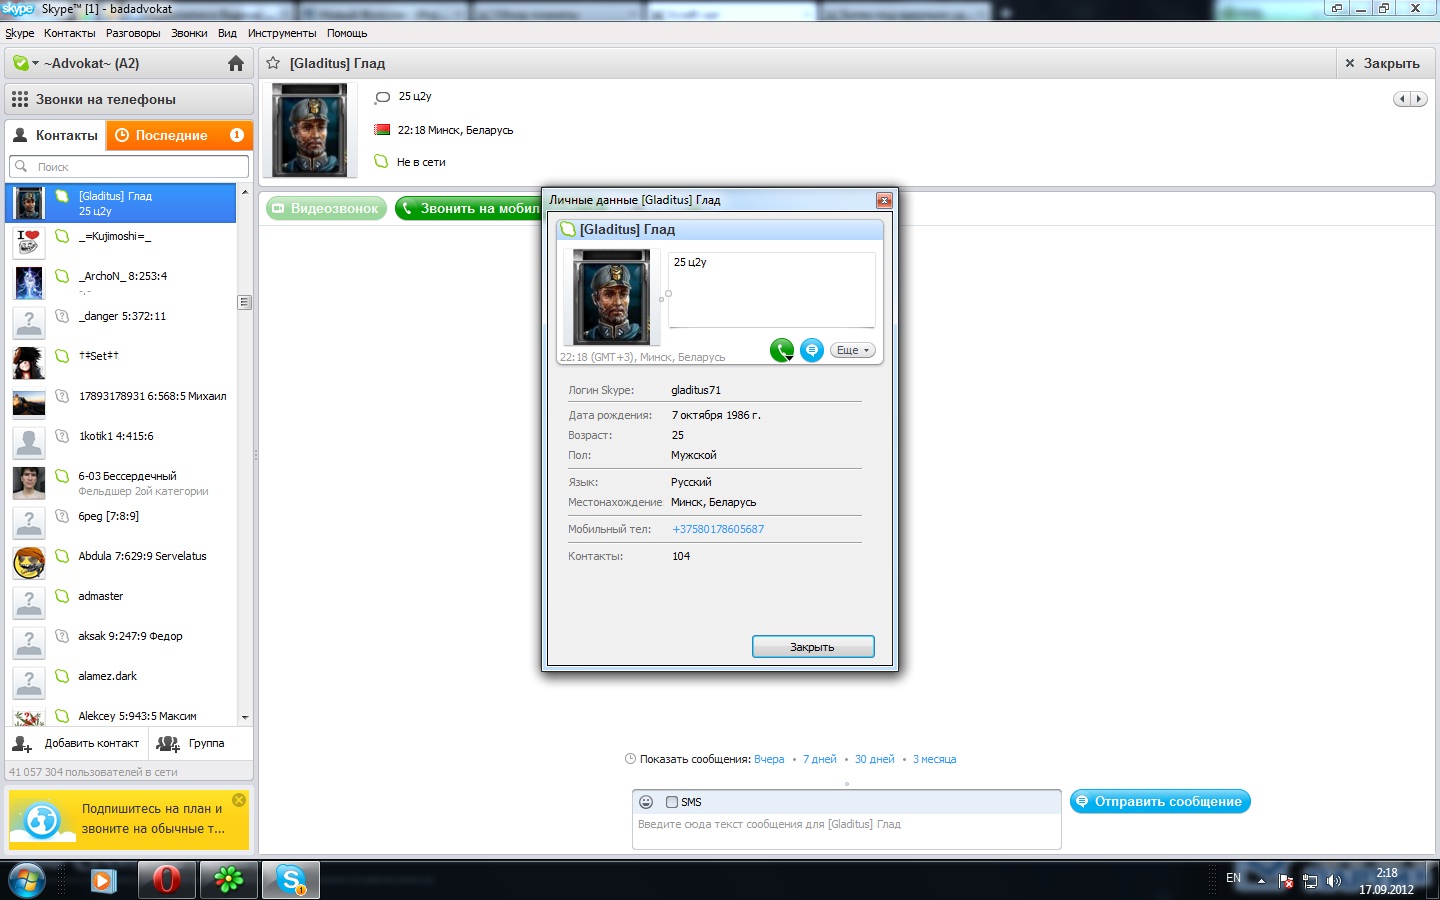
Task: Click the Группа button
Action: click(191, 743)
